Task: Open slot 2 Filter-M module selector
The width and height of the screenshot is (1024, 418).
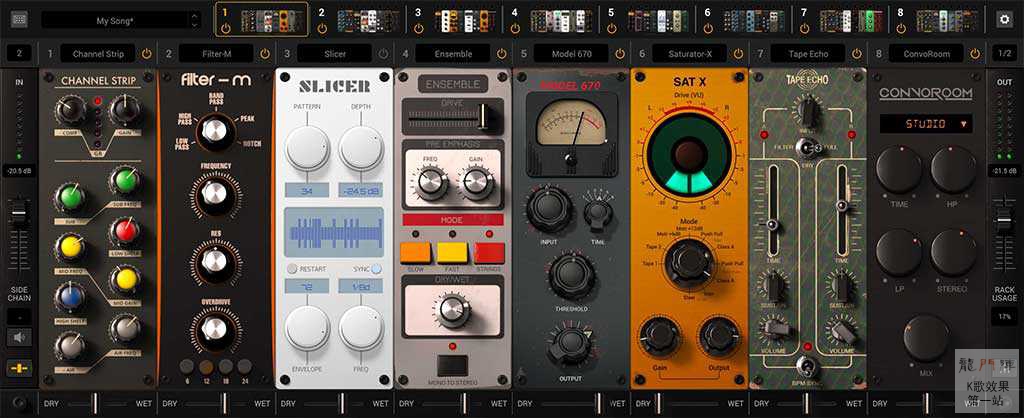Action: coord(216,54)
